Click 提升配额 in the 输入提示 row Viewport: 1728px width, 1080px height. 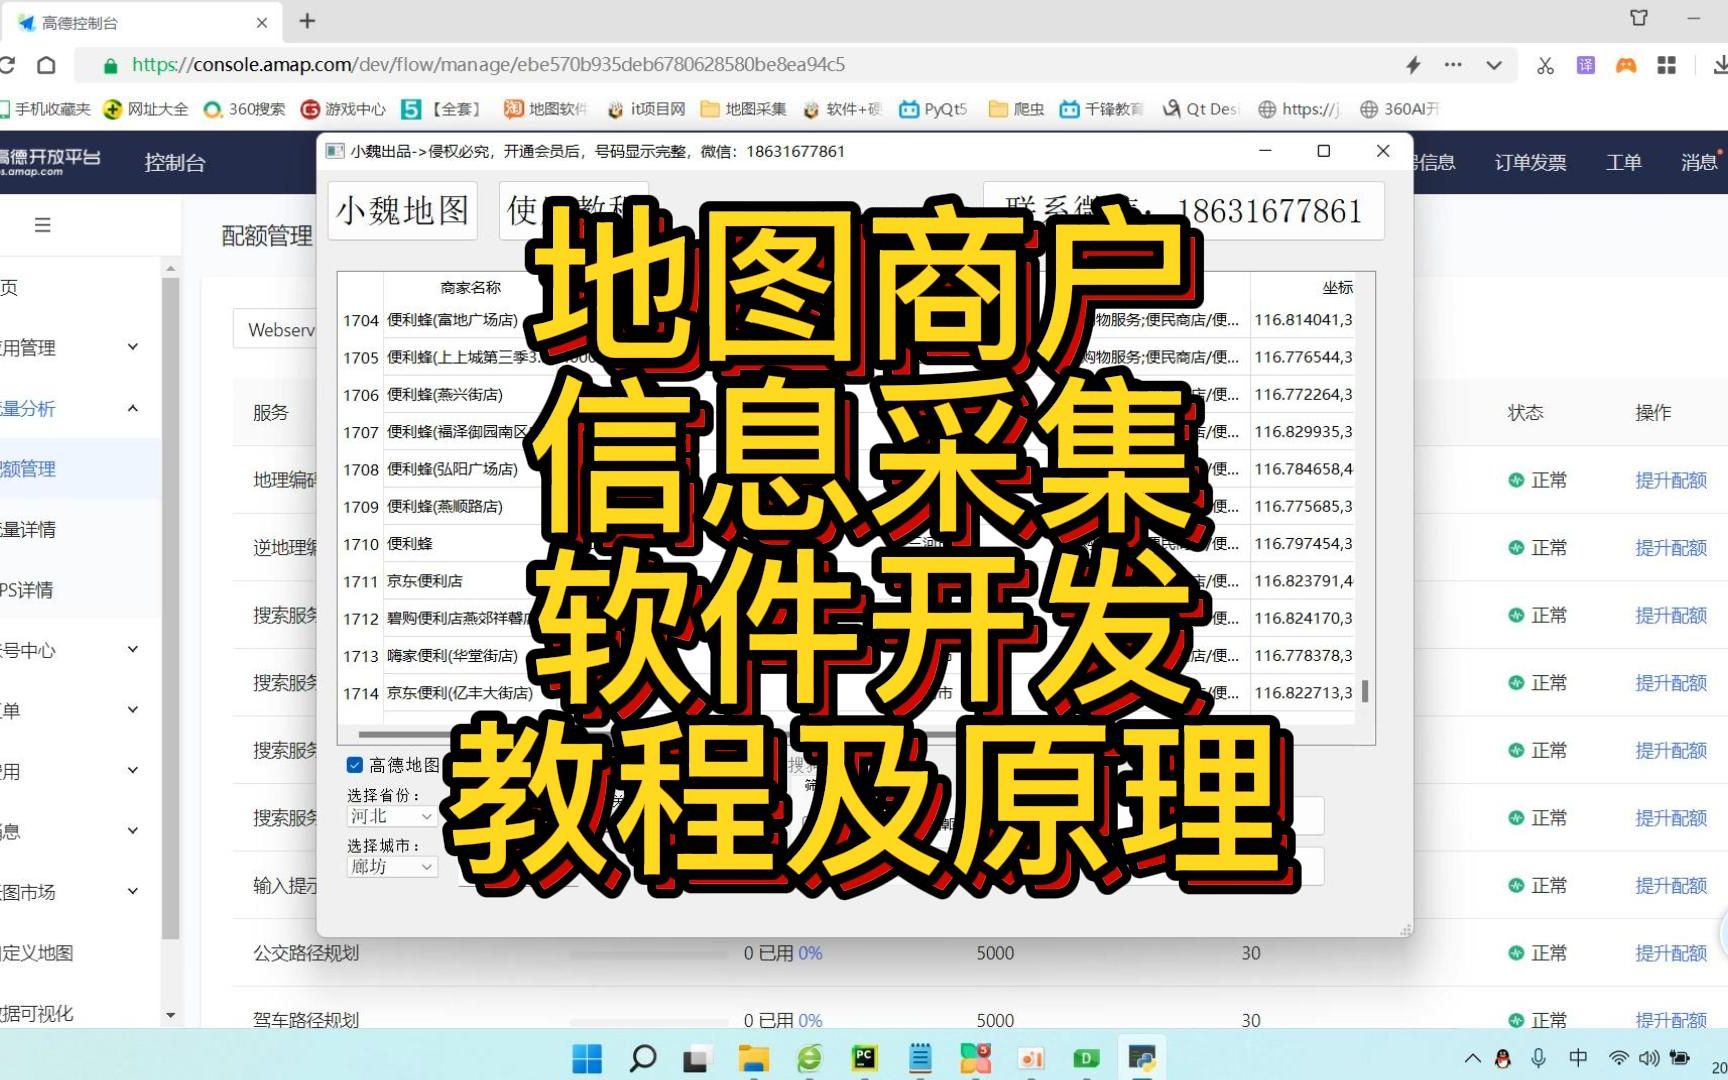[1671, 886]
